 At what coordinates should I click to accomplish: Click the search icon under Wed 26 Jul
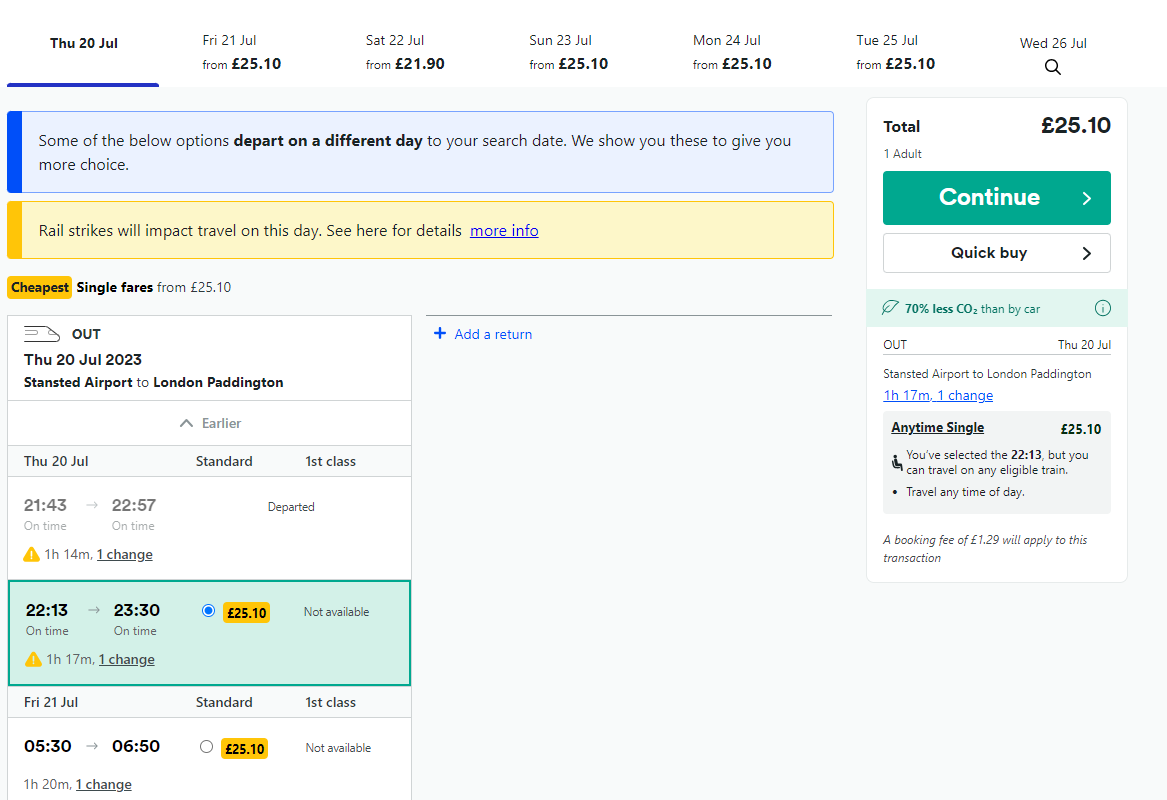click(1052, 67)
